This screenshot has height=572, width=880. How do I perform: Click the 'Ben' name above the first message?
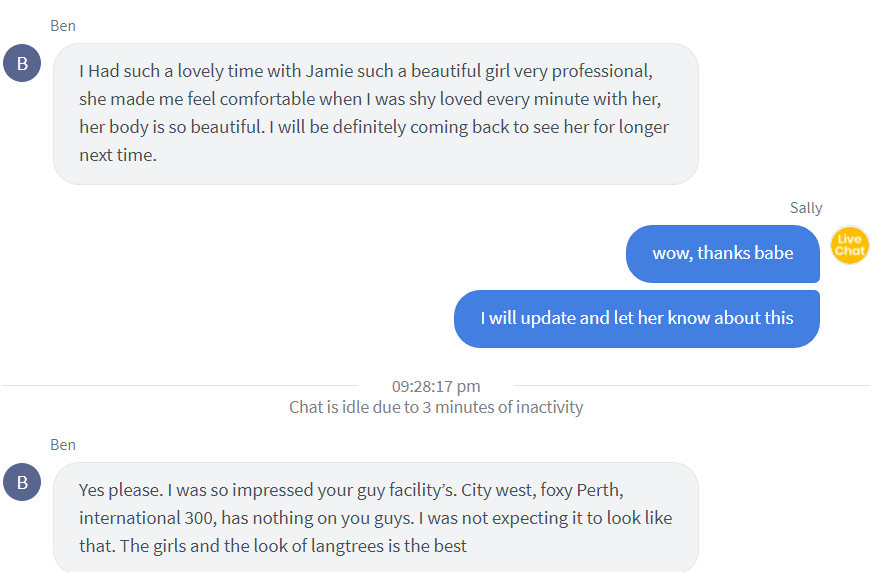click(63, 26)
